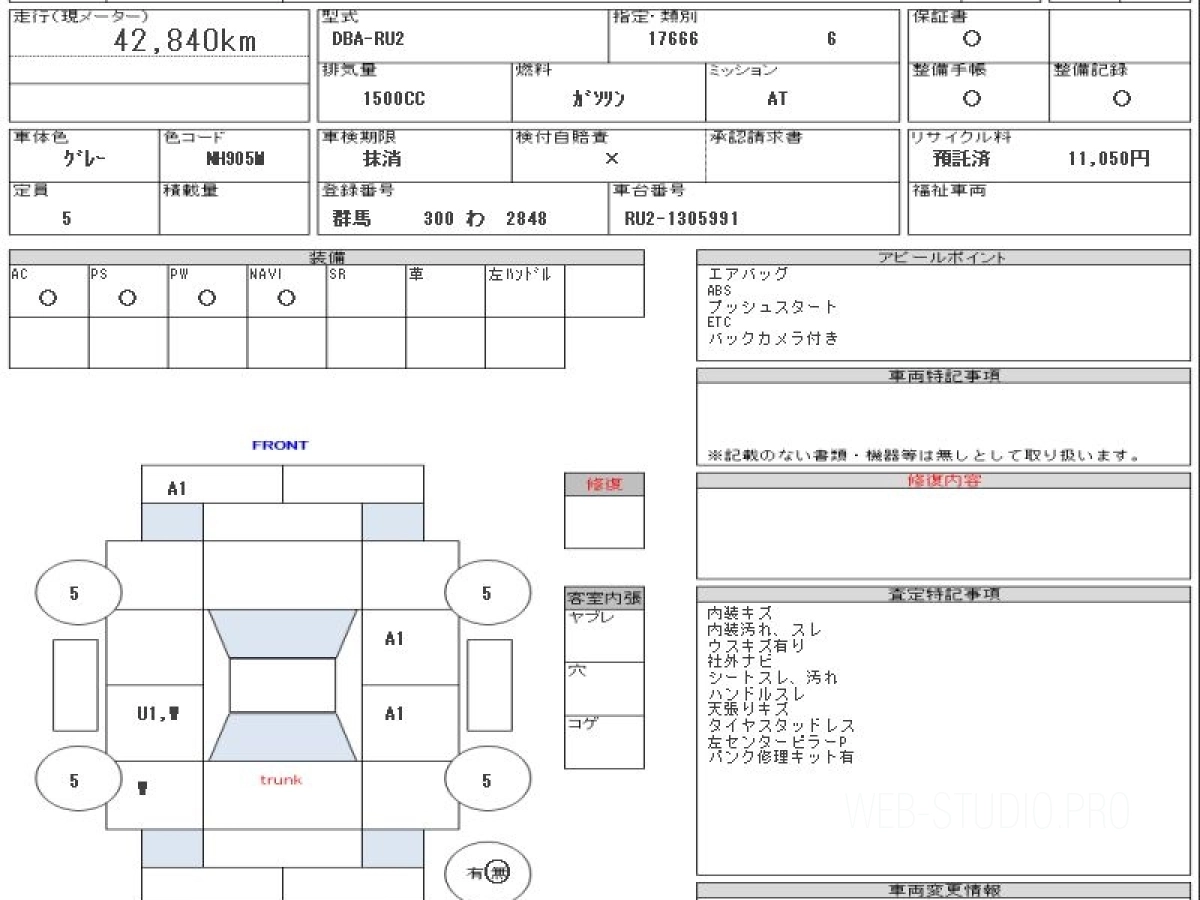This screenshot has width=1200, height=900.
Task: Select the note パンク修理キット有
Action: [x=781, y=757]
